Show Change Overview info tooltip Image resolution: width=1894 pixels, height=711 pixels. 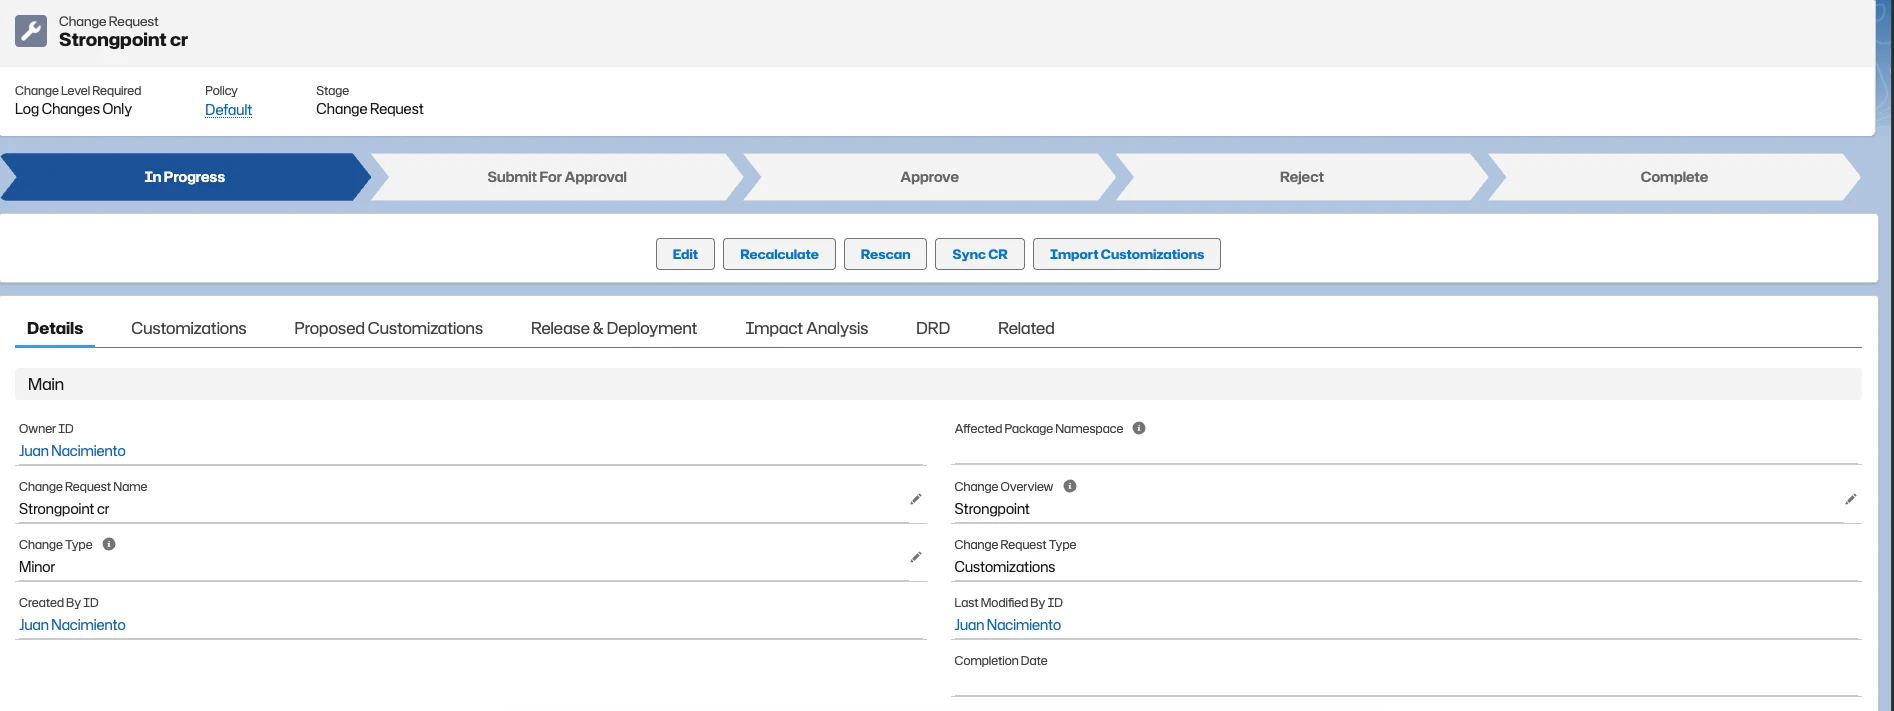click(x=1070, y=486)
